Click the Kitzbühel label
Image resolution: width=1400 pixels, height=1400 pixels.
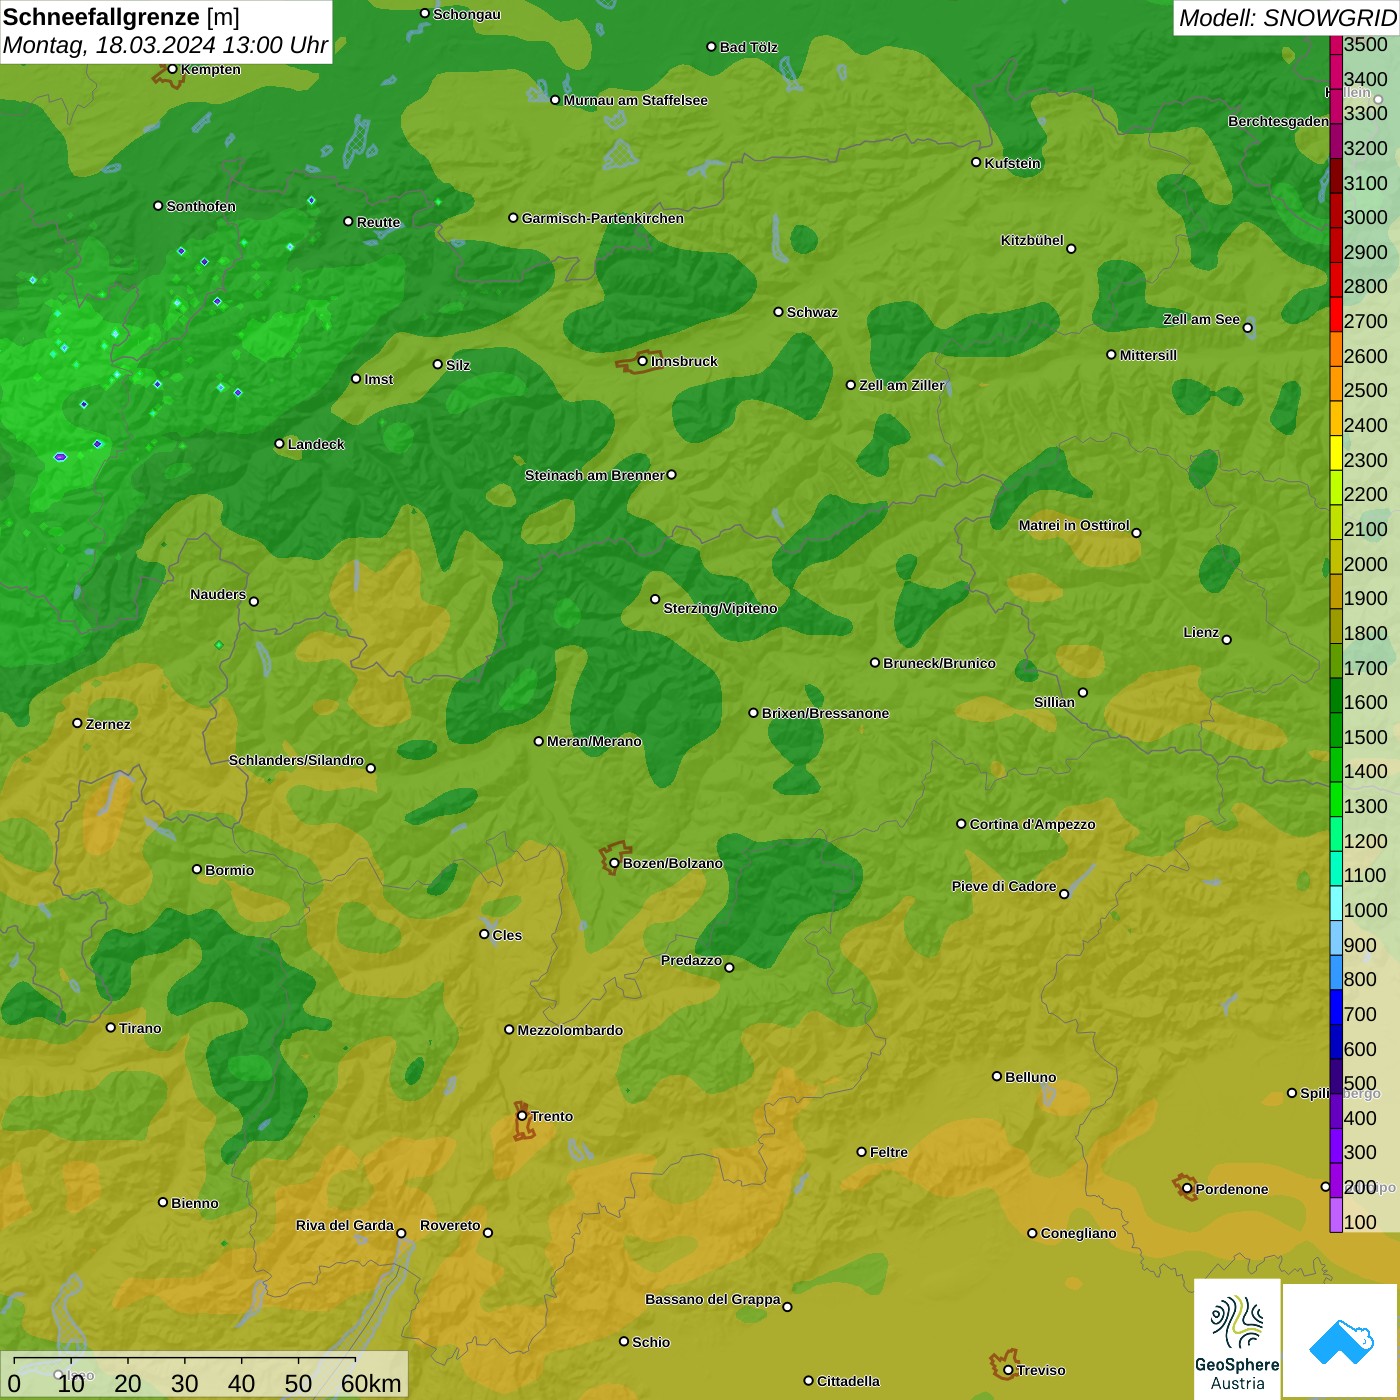[1032, 240]
